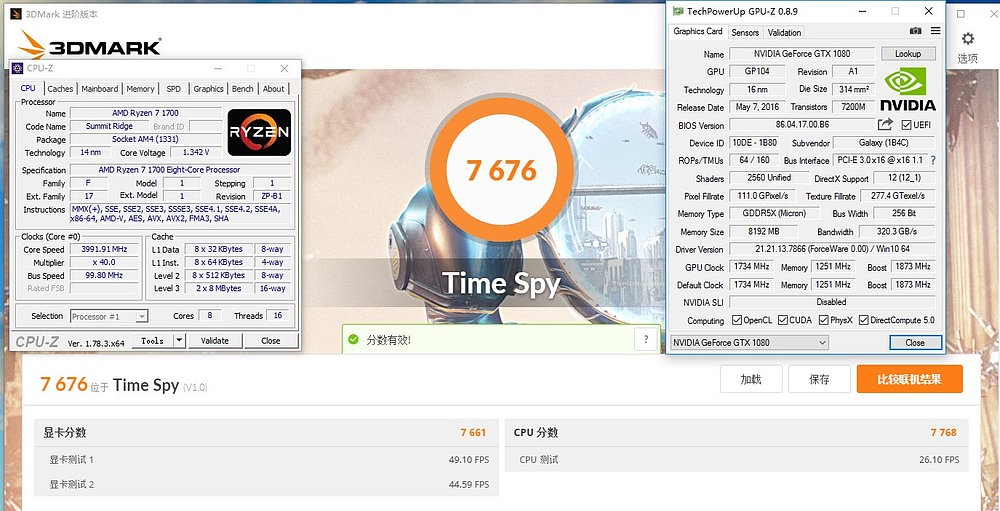Switch to CPU-Z Bench tab
1000x511 pixels.
point(242,89)
